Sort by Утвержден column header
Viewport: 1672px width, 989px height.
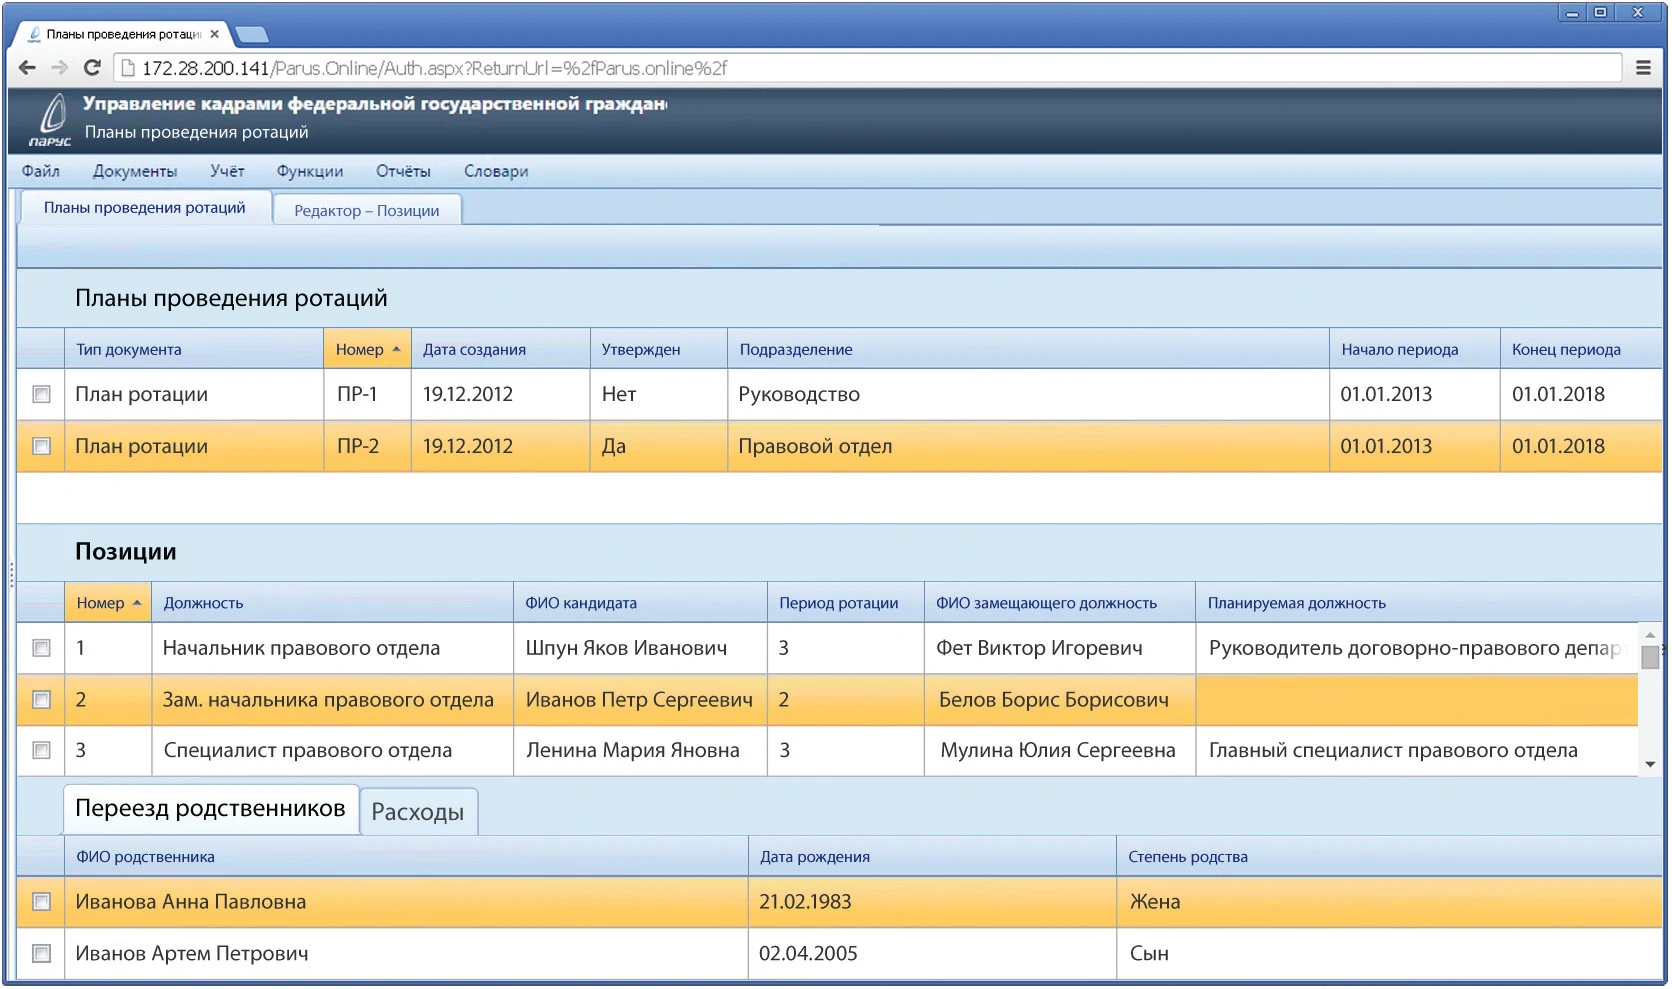click(658, 349)
